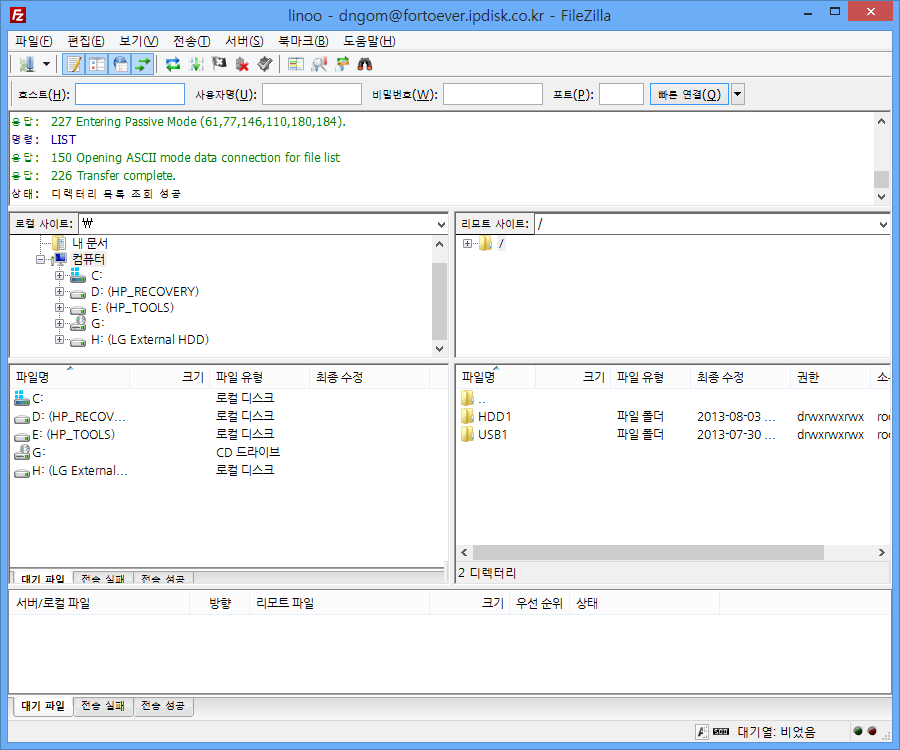
Task: Click the remote file list horizontal scrollbar
Action: click(648, 552)
